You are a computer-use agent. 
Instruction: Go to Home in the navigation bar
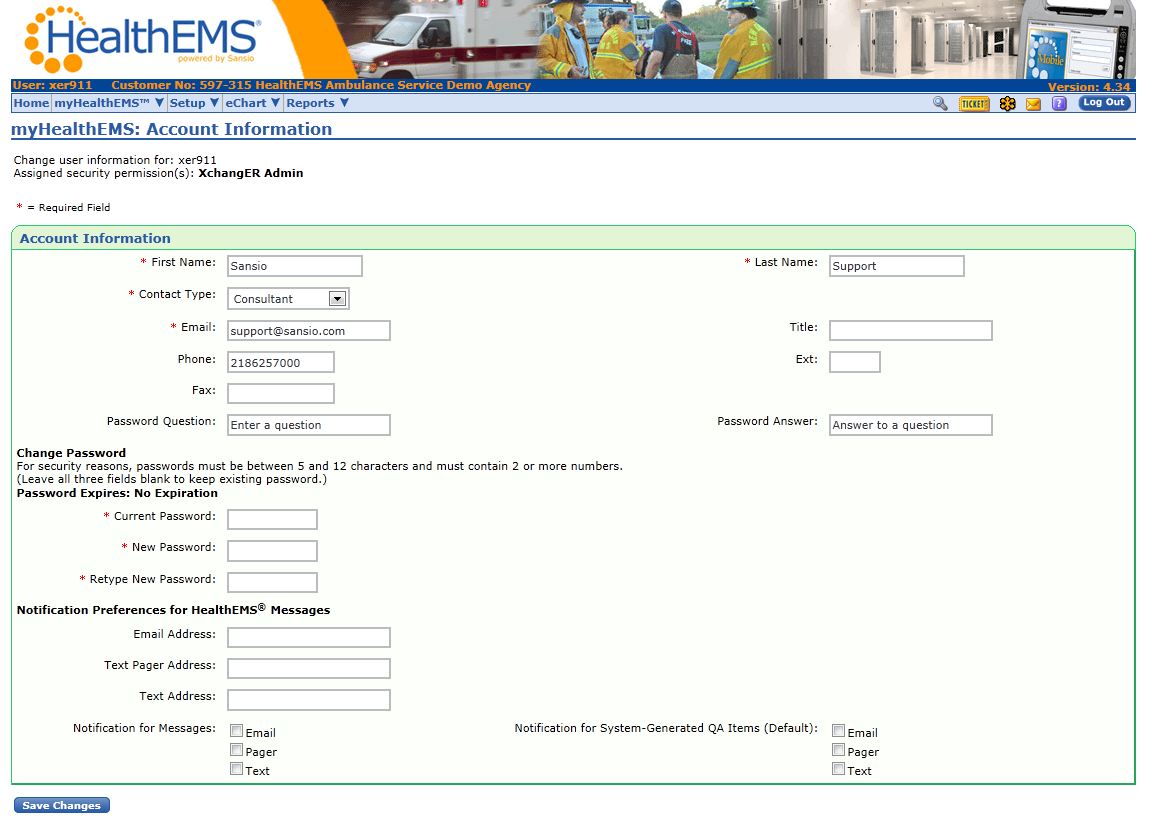[31, 103]
